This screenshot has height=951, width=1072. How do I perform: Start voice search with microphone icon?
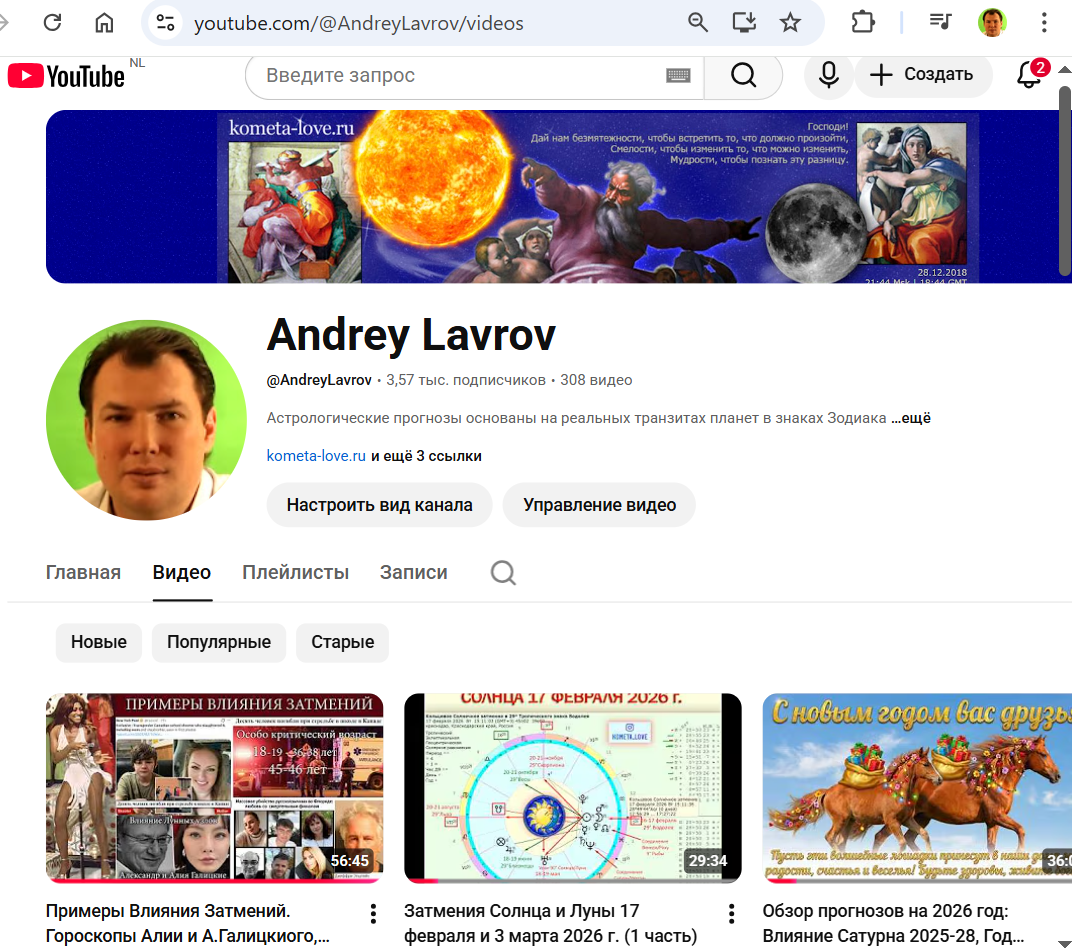click(x=828, y=76)
